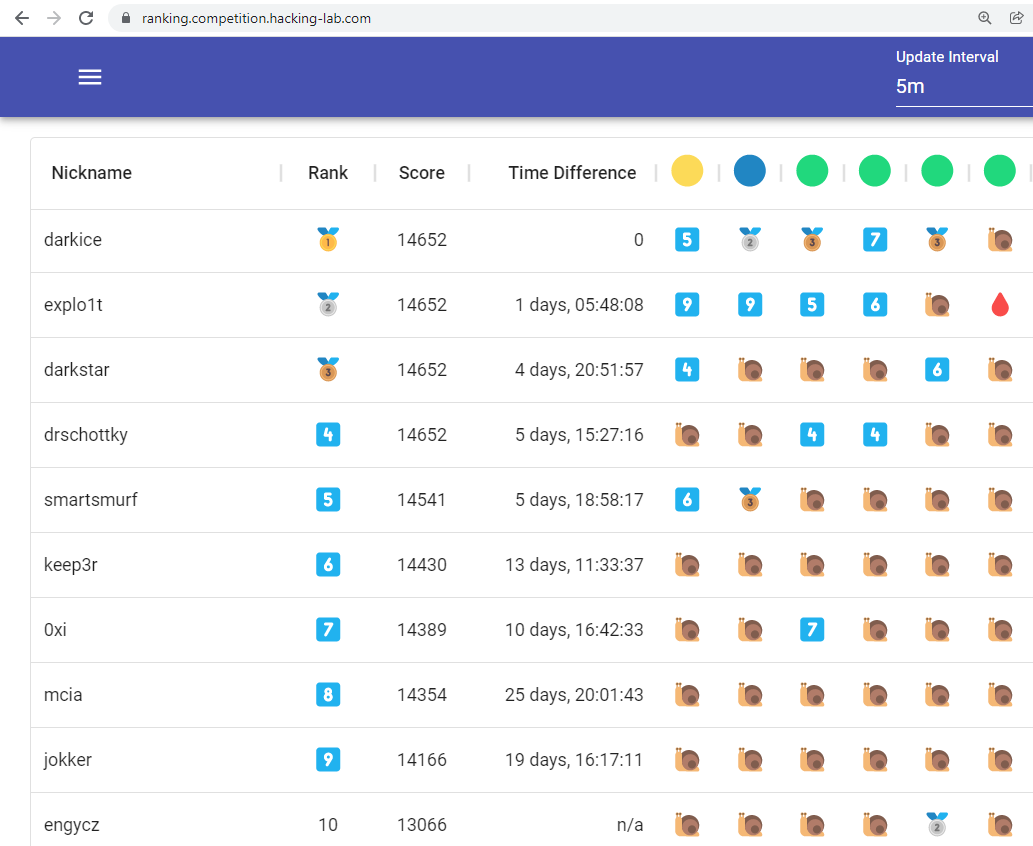Select nickname darkice
The image size is (1033, 846).
coord(73,240)
